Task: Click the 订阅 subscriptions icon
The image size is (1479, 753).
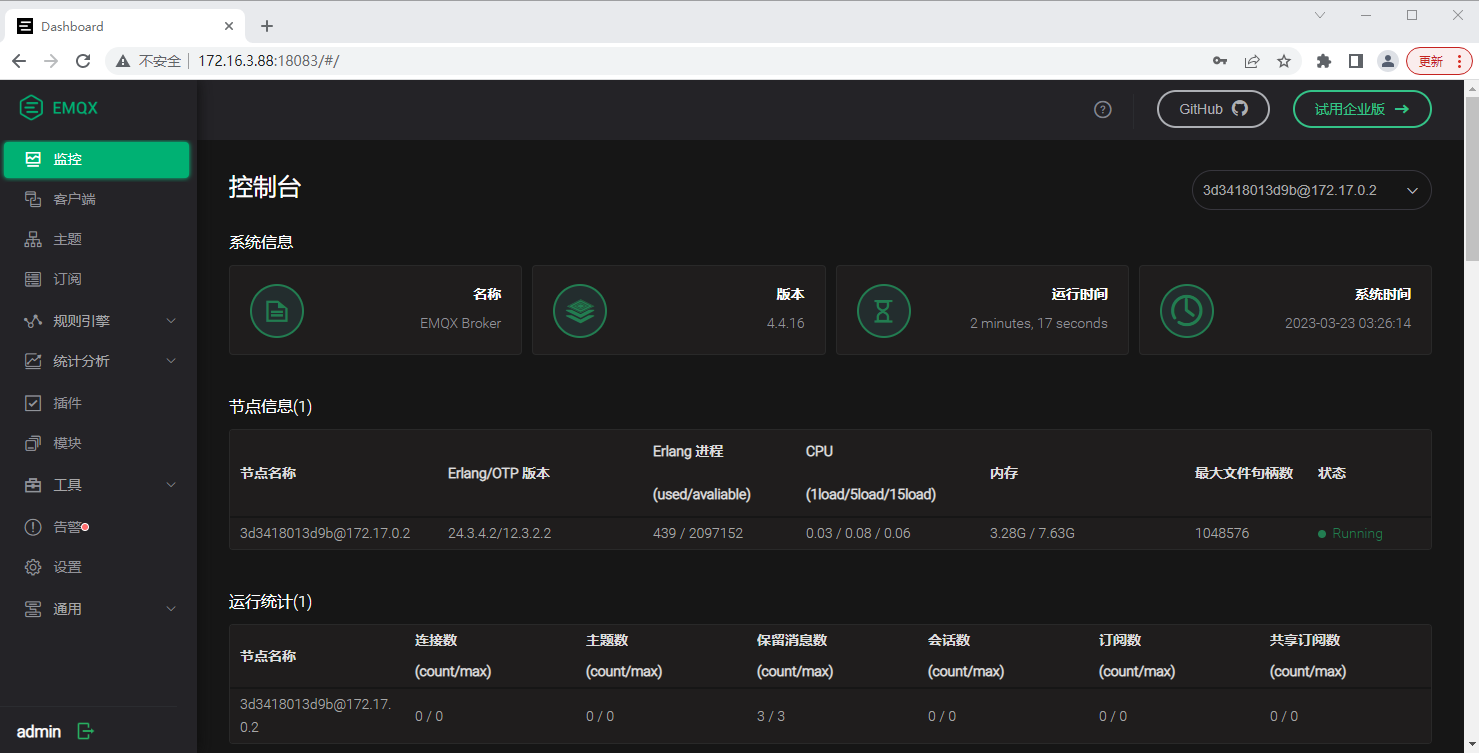Action: pos(33,280)
